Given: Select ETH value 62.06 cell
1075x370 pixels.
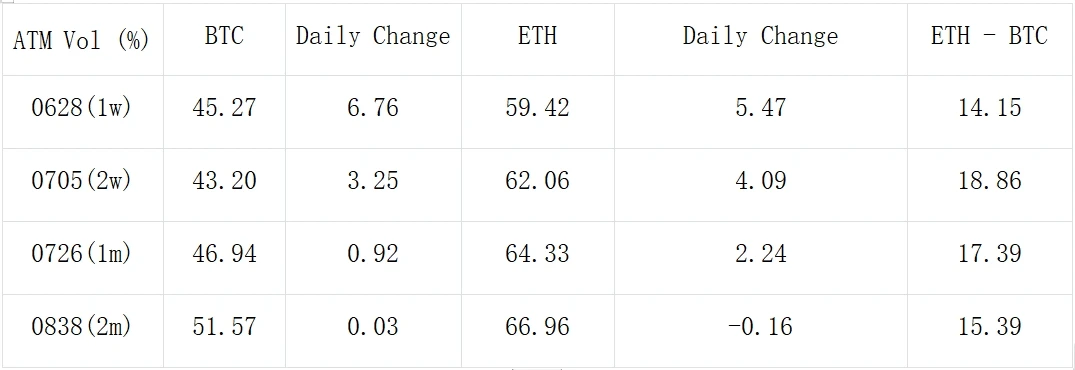Looking at the screenshot, I should (538, 181).
